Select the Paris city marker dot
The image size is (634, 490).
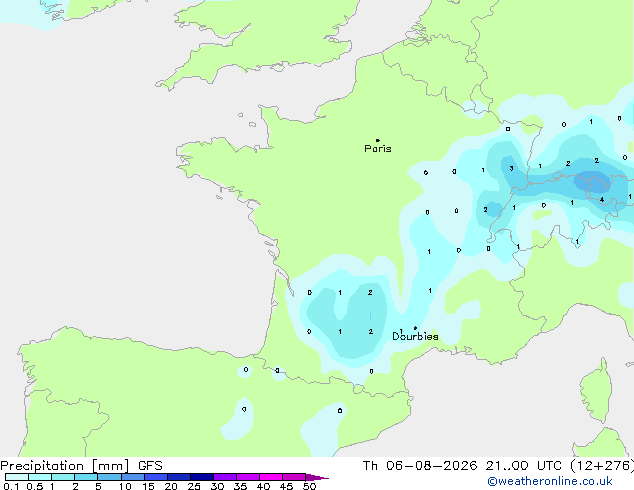(378, 140)
